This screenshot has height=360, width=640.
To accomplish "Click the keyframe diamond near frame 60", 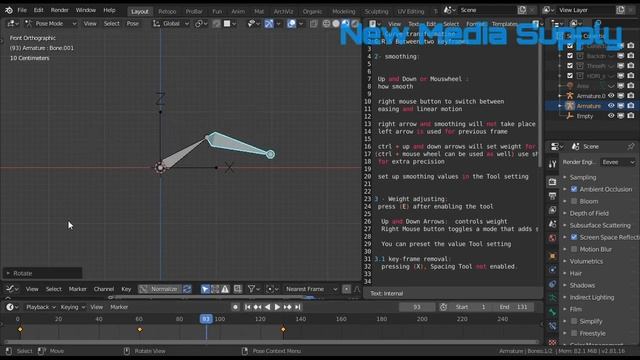I will (140, 329).
